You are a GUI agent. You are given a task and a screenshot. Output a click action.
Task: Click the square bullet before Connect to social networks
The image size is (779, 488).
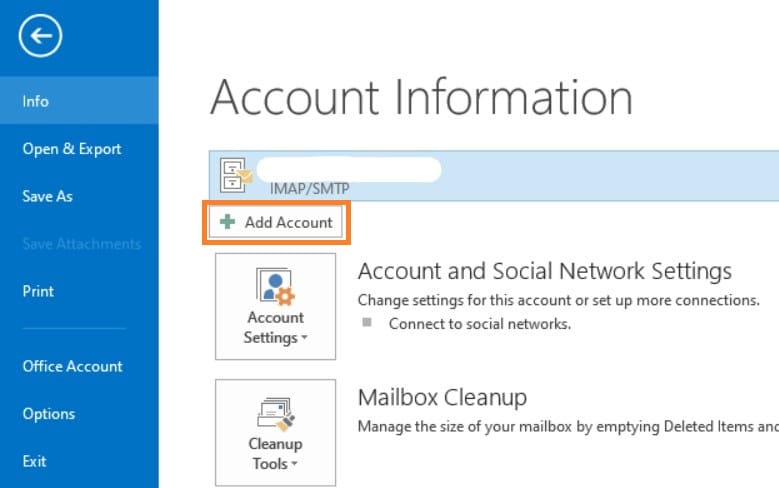pyautogui.click(x=367, y=323)
